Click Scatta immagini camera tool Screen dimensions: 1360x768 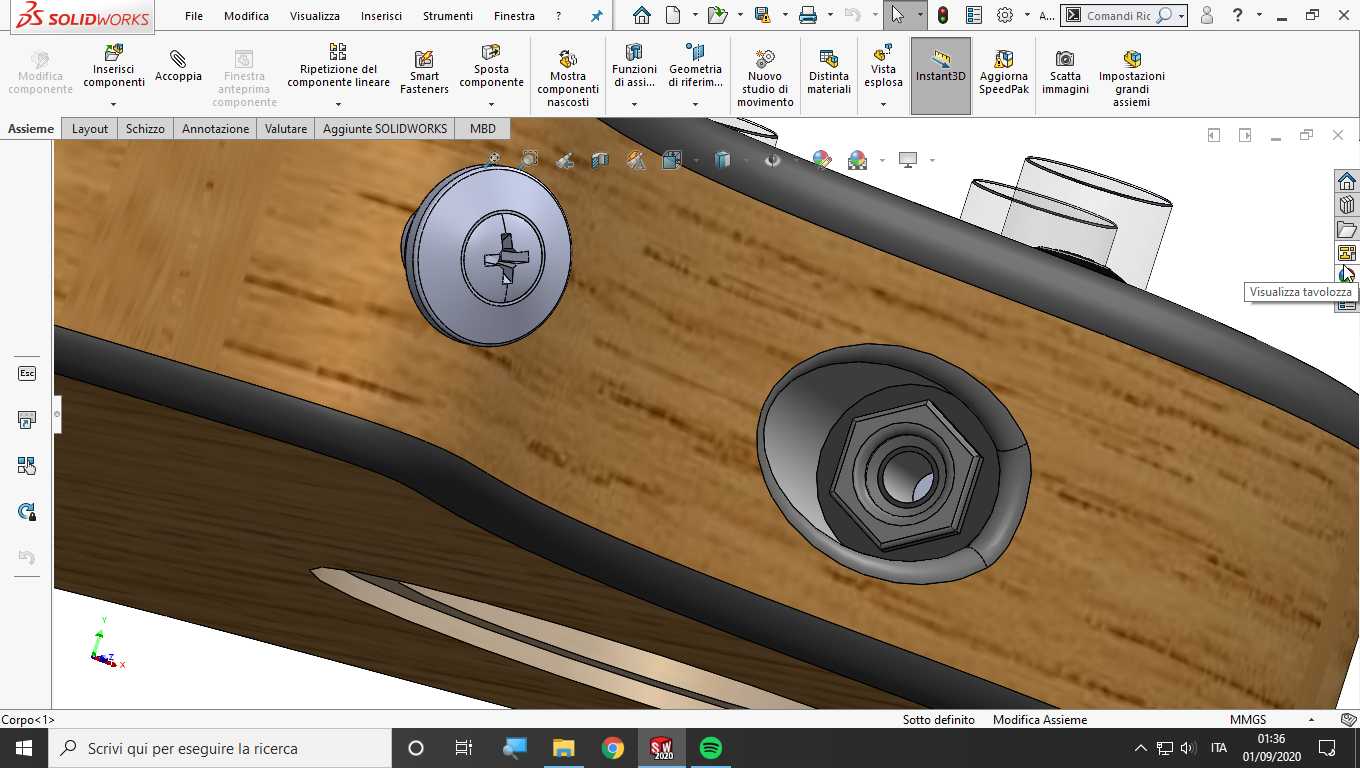pos(1065,72)
